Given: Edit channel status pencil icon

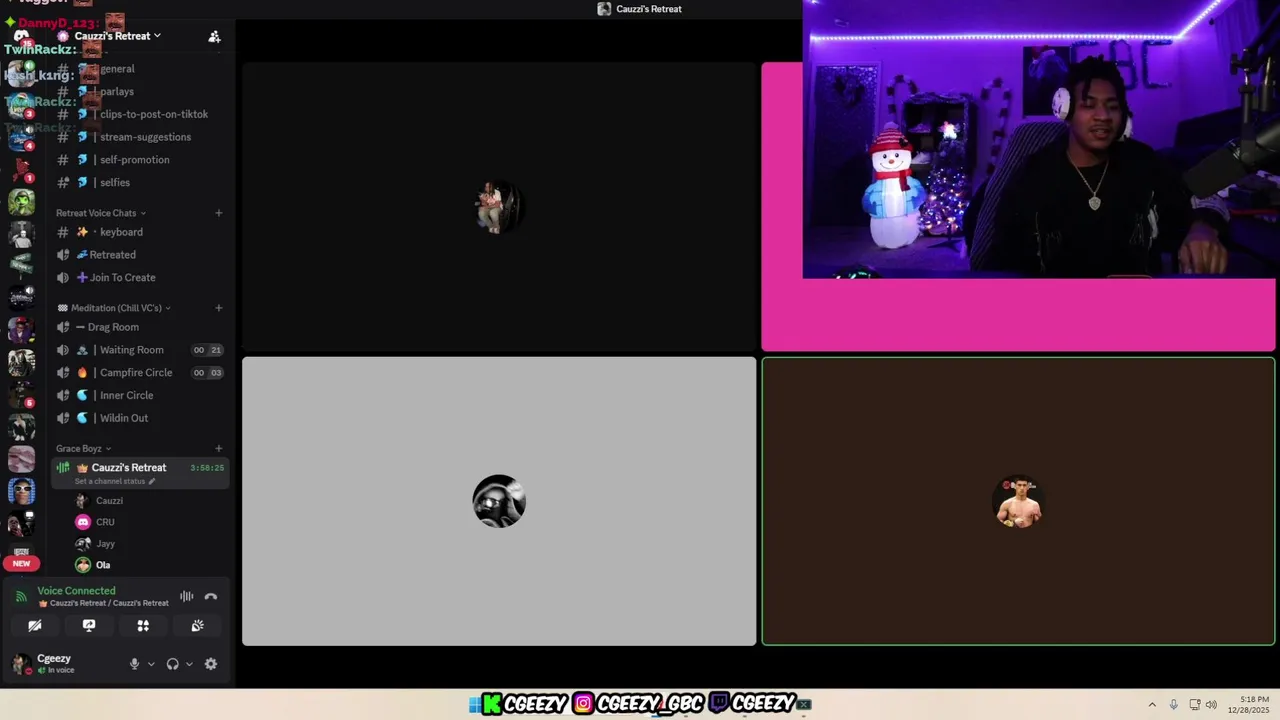Looking at the screenshot, I should [x=152, y=481].
